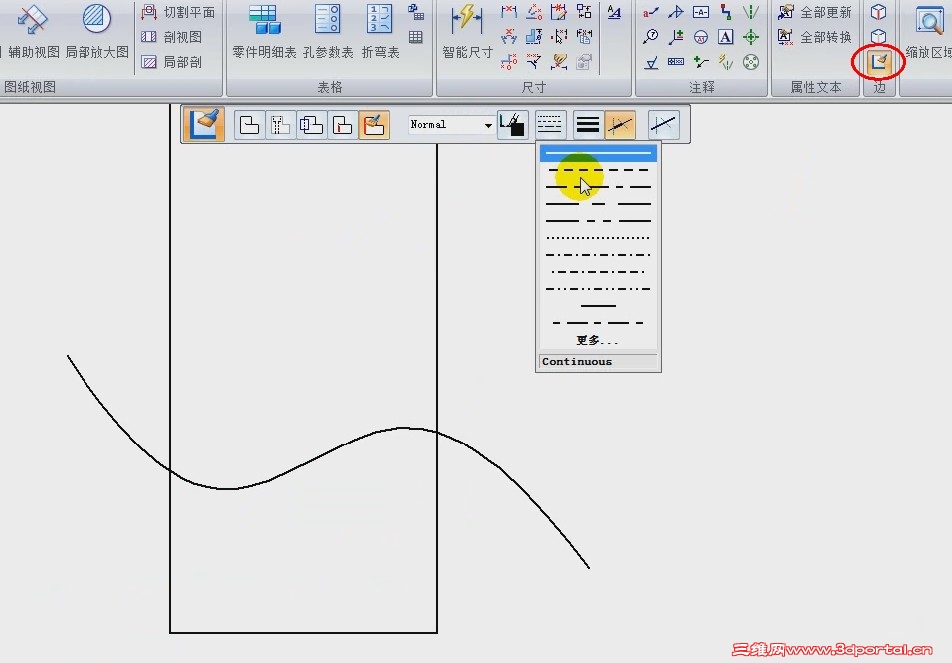Click the top cube icon in 边 group
The width and height of the screenshot is (952, 663).
(x=879, y=12)
